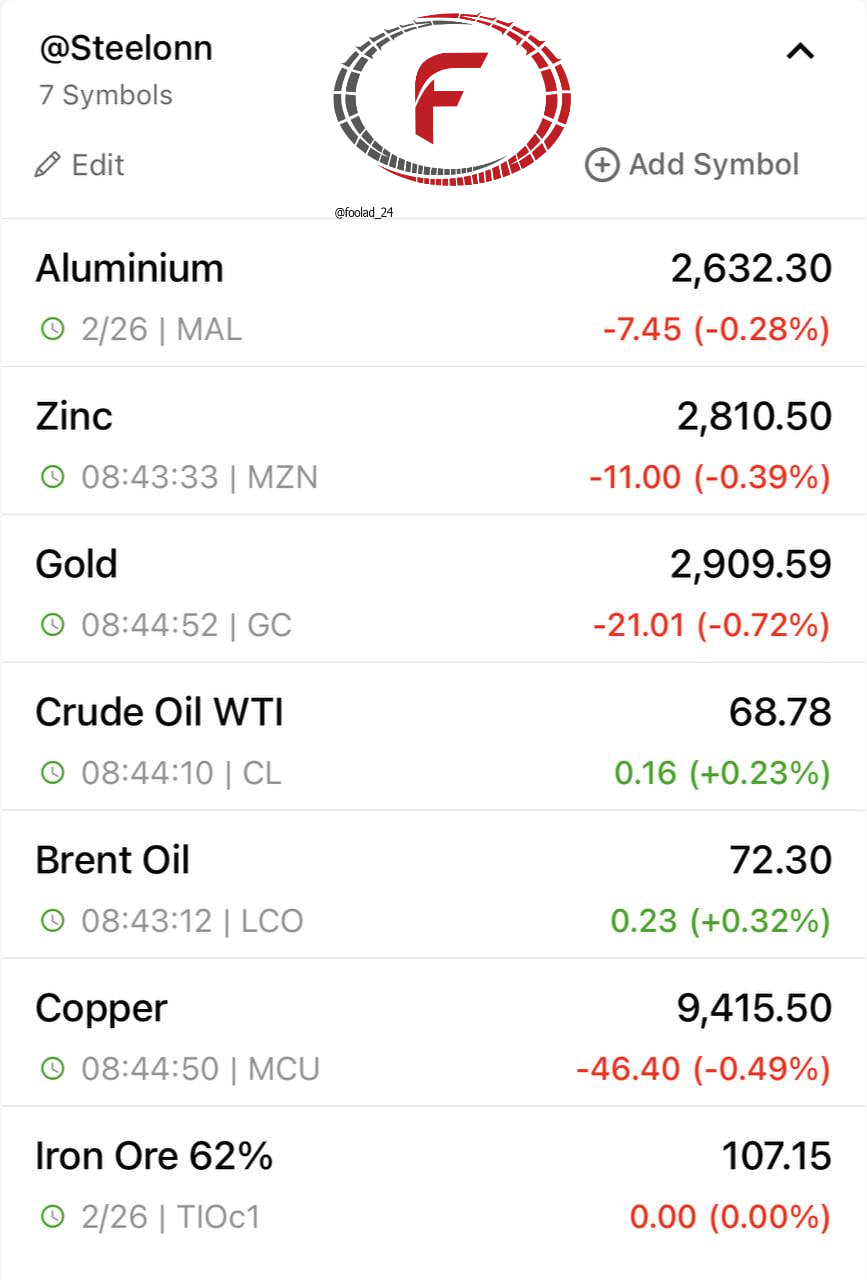
Task: Click the pencil Edit icon
Action: coord(47,165)
